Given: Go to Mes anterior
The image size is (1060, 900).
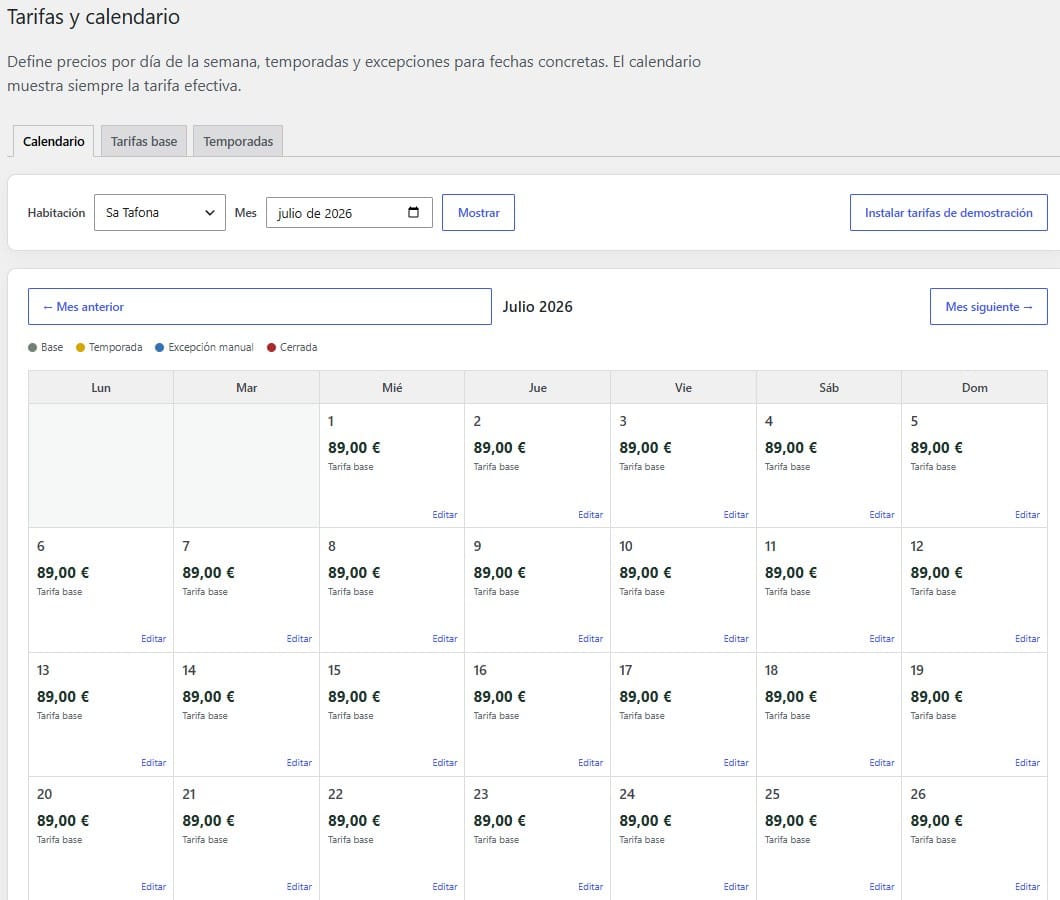Looking at the screenshot, I should point(260,306).
